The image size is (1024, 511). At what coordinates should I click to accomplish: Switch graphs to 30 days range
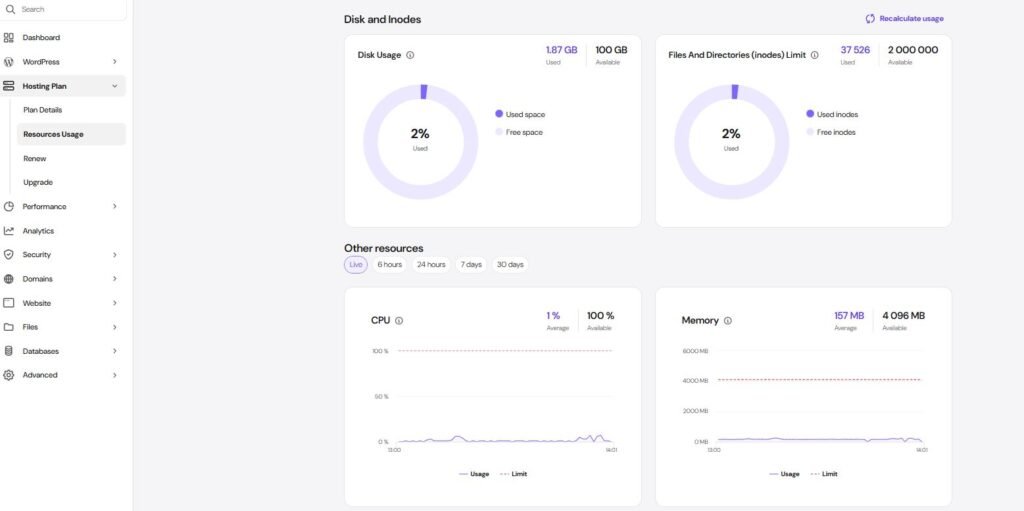(x=509, y=265)
